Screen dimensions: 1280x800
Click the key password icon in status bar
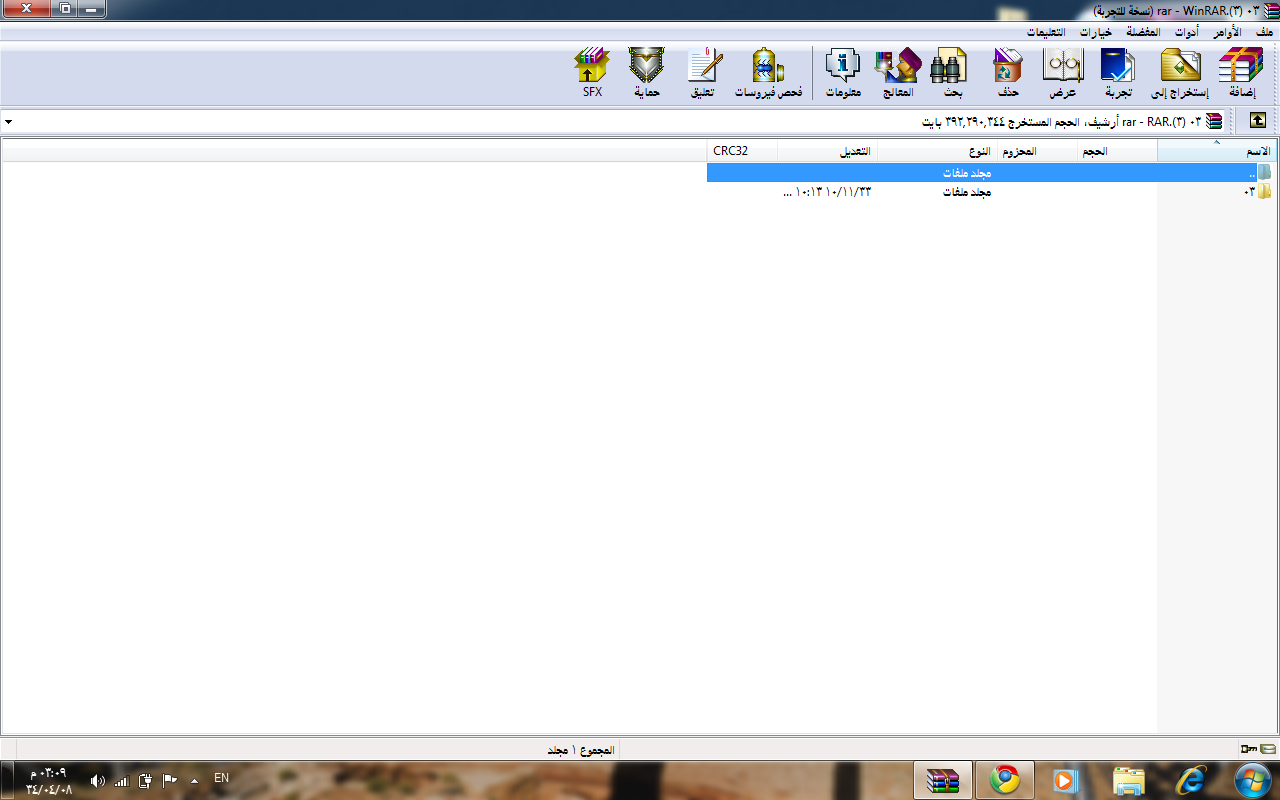1248,749
